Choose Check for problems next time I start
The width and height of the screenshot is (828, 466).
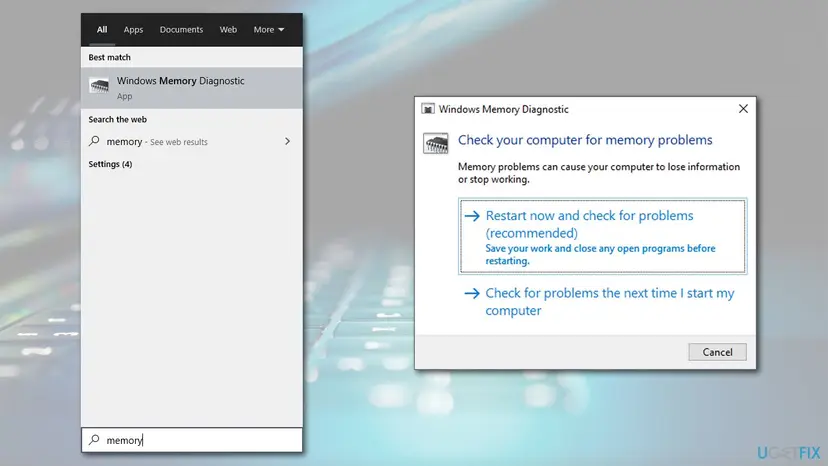click(x=603, y=302)
